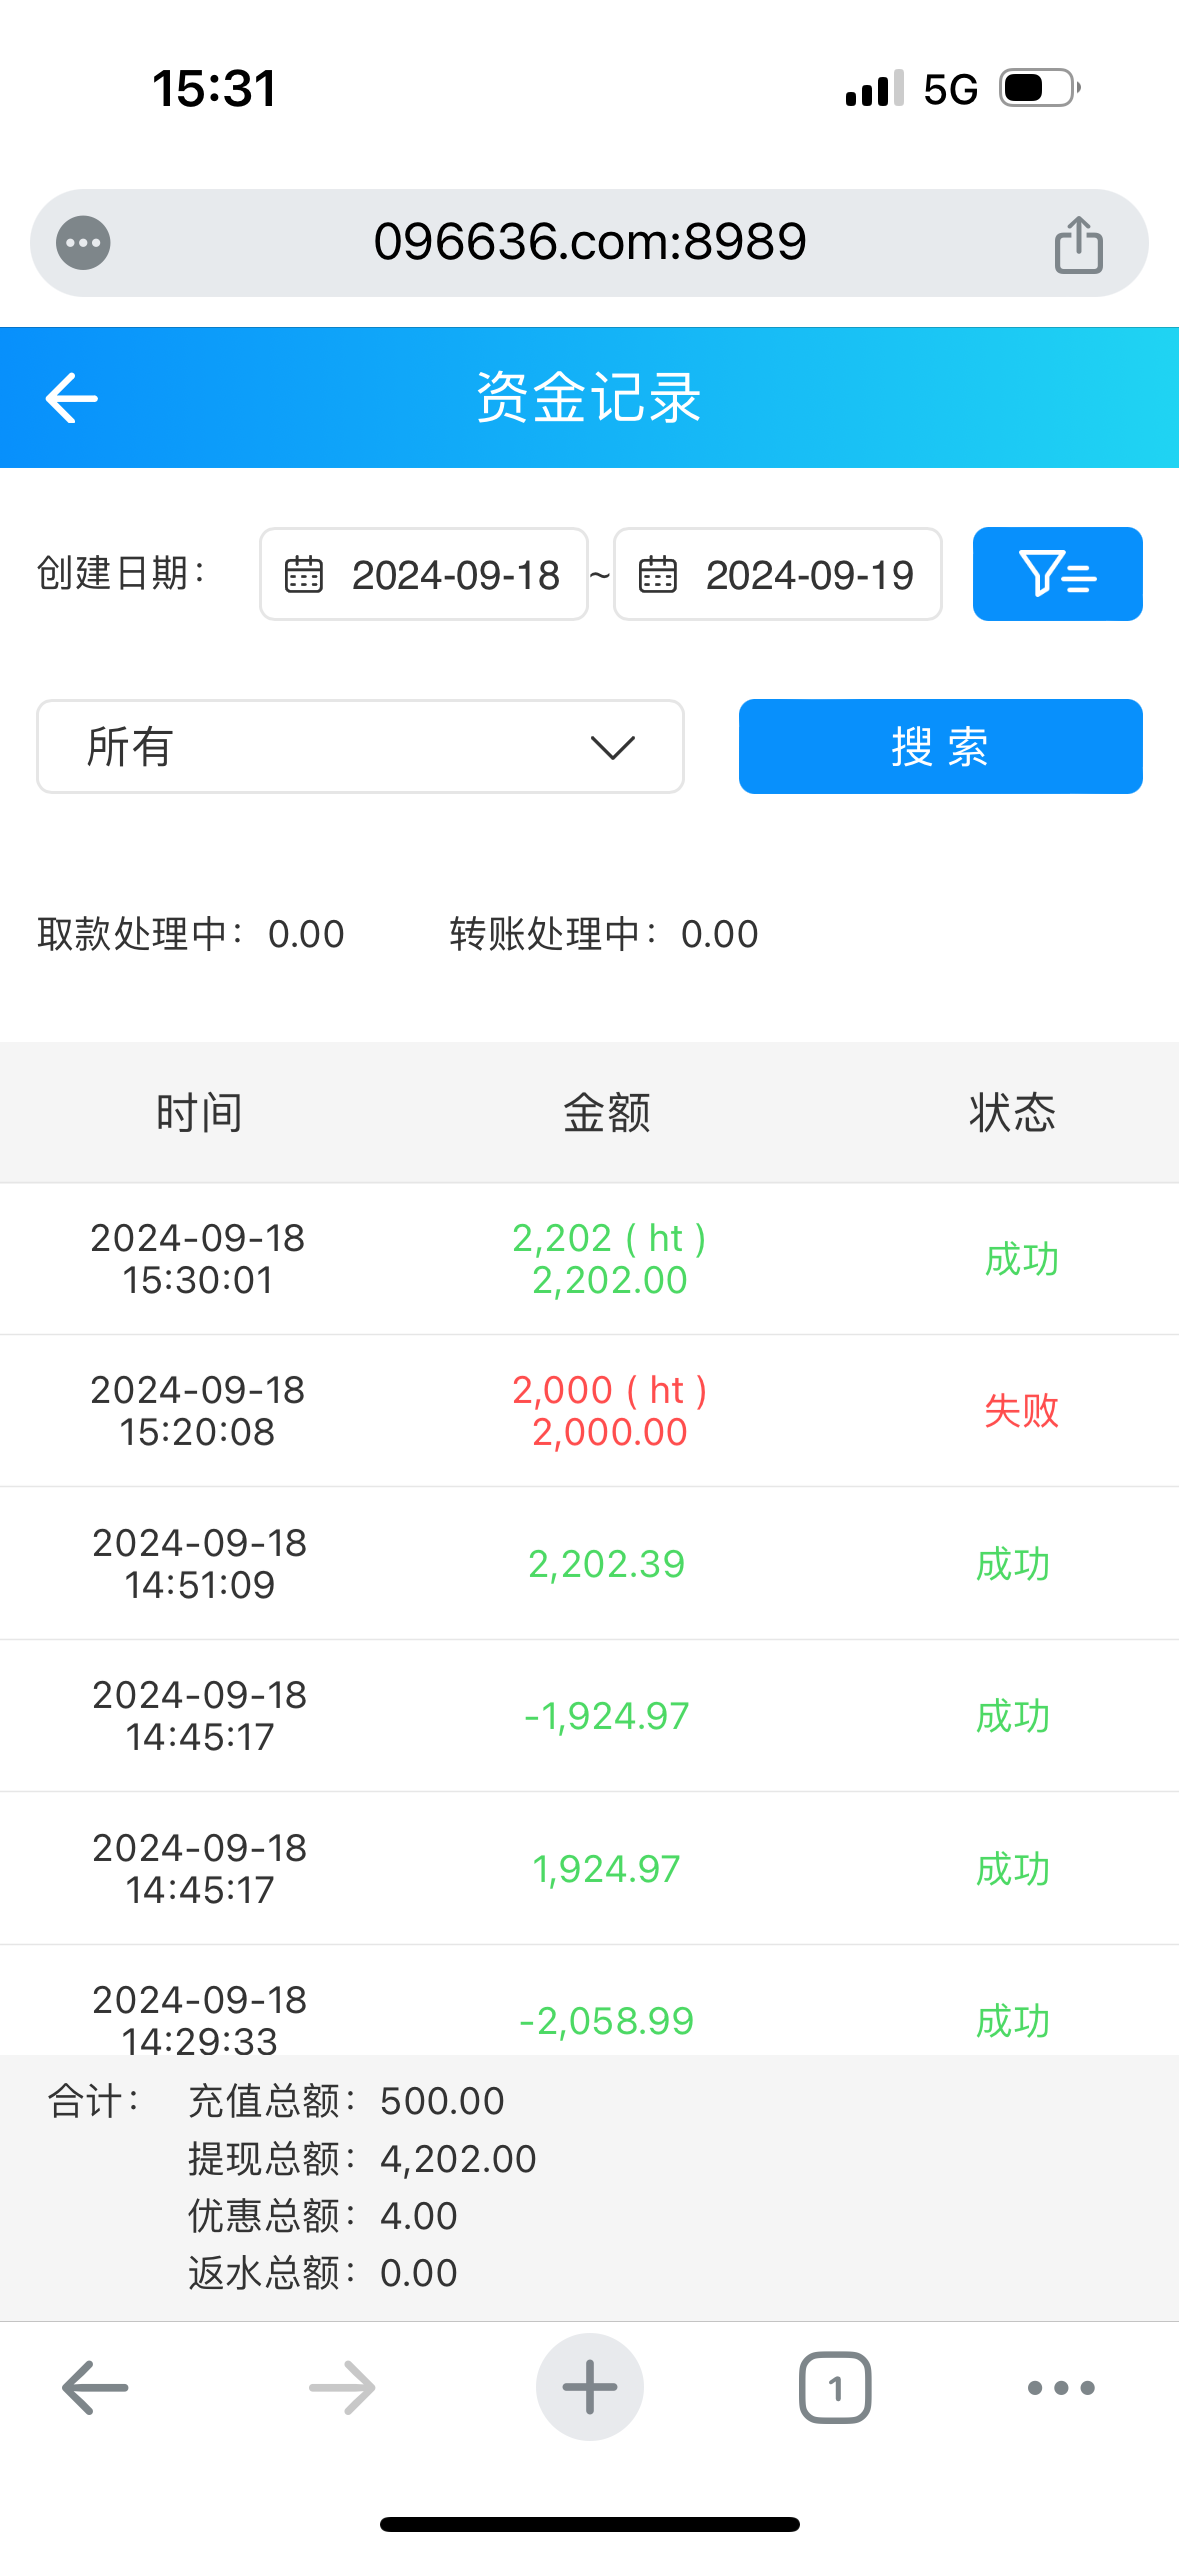Open the site options ellipsis in address bar
Image resolution: width=1179 pixels, height=2556 pixels.
coord(83,243)
